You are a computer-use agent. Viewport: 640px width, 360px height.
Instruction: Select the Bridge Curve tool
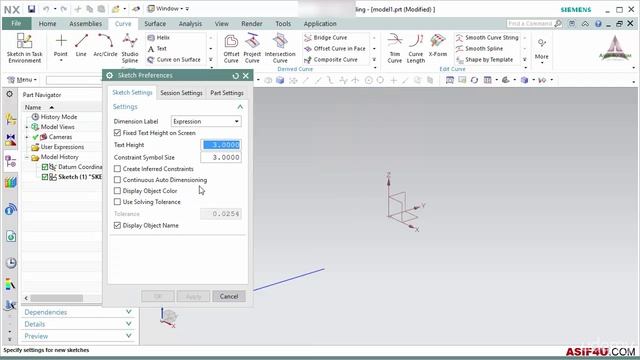click(326, 38)
